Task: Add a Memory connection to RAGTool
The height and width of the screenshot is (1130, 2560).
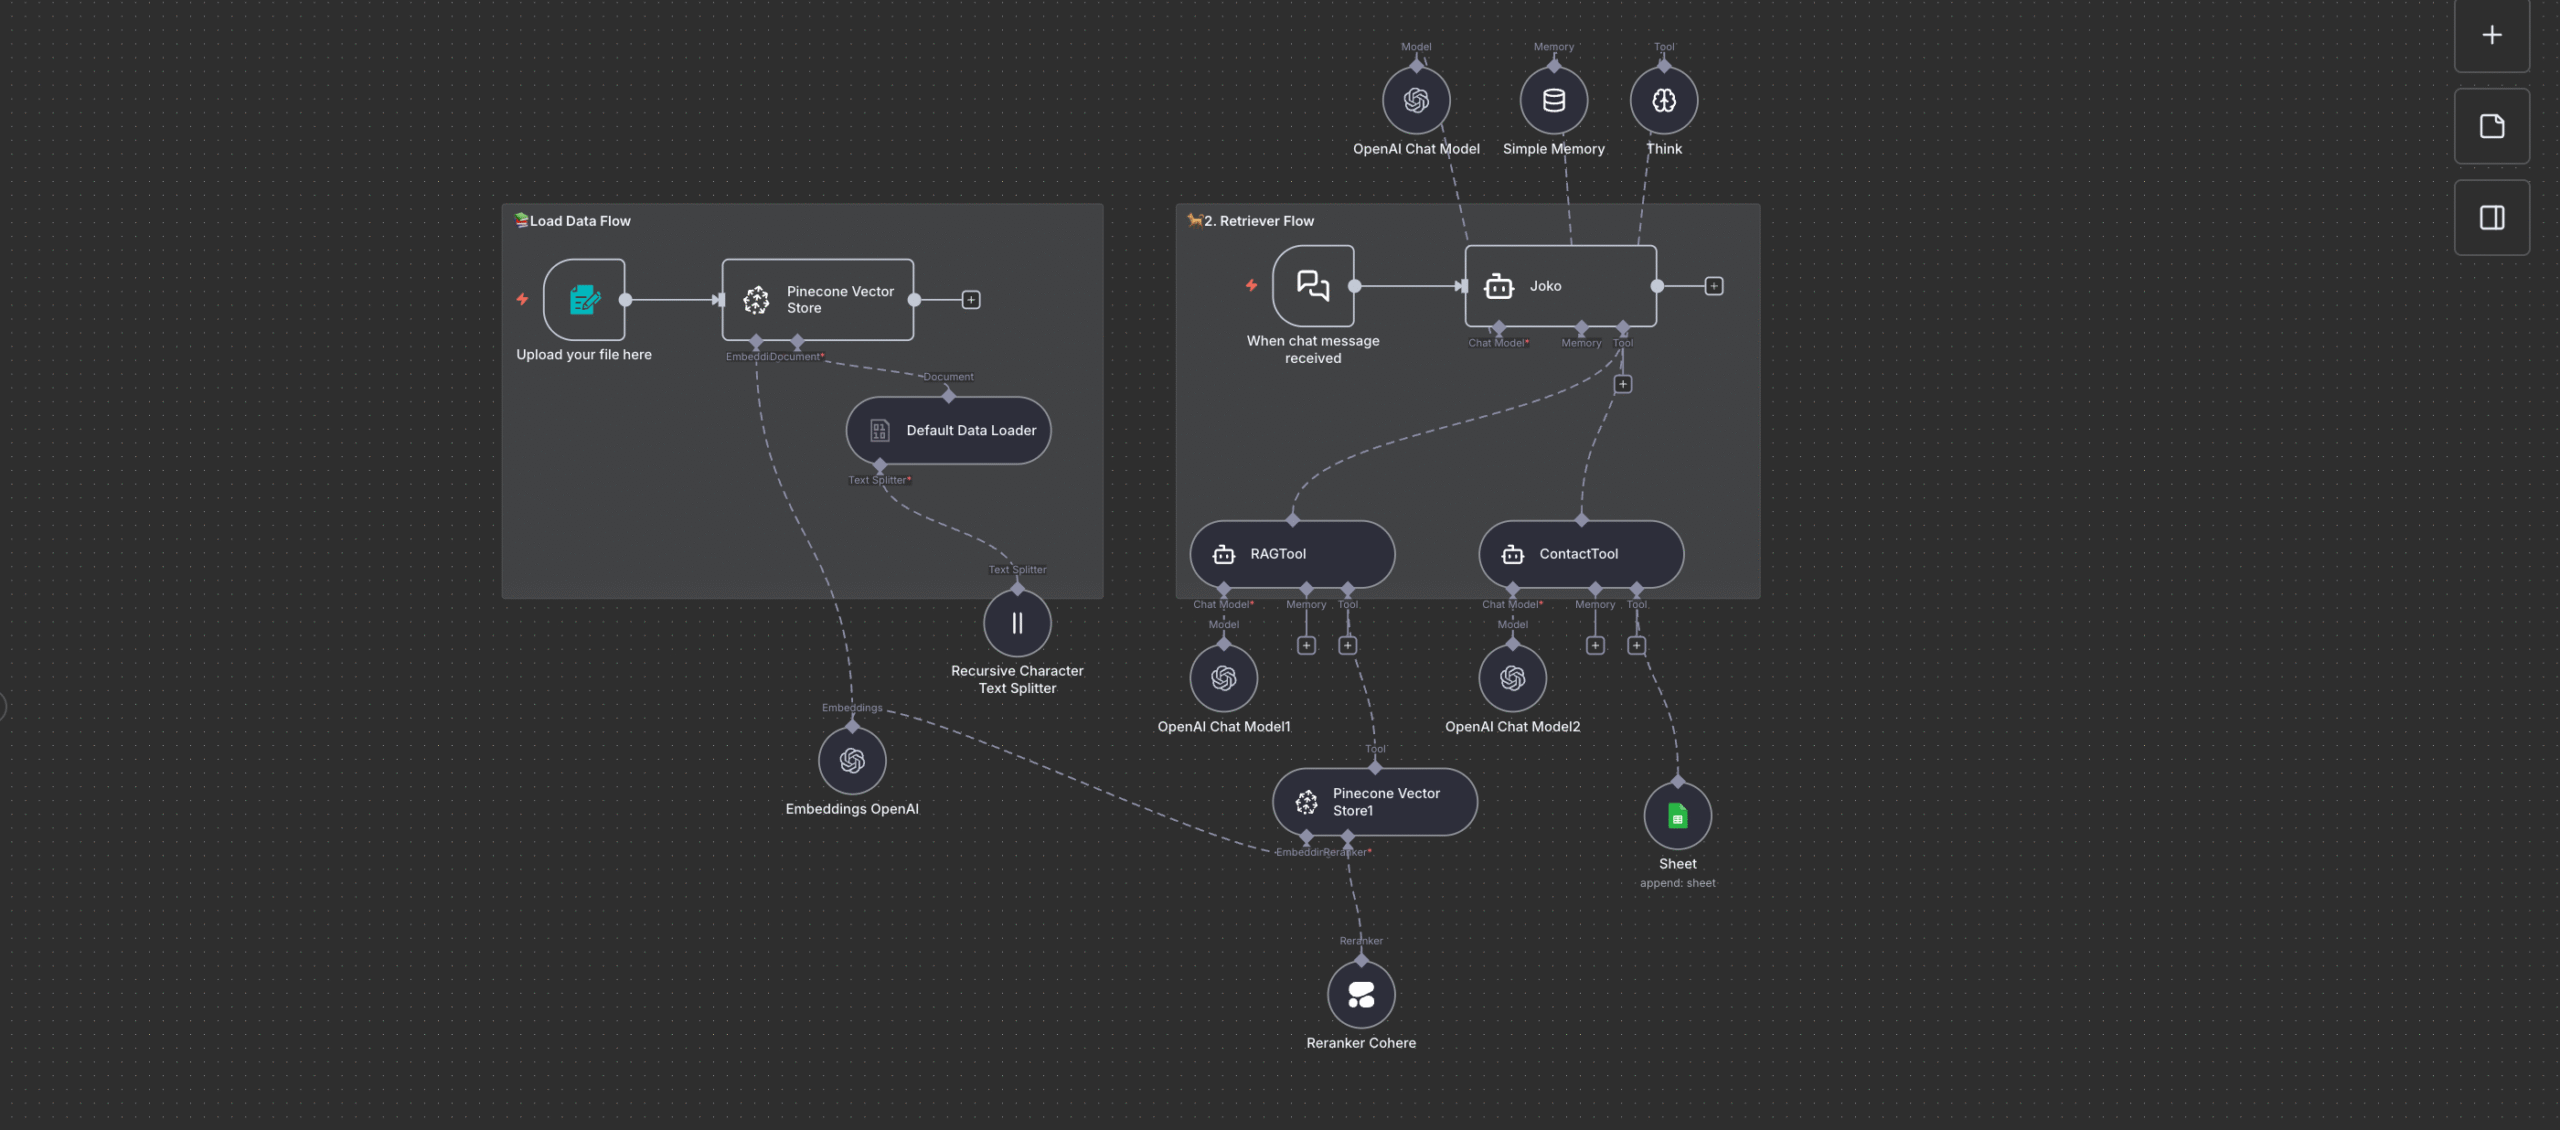Action: pos(1306,646)
